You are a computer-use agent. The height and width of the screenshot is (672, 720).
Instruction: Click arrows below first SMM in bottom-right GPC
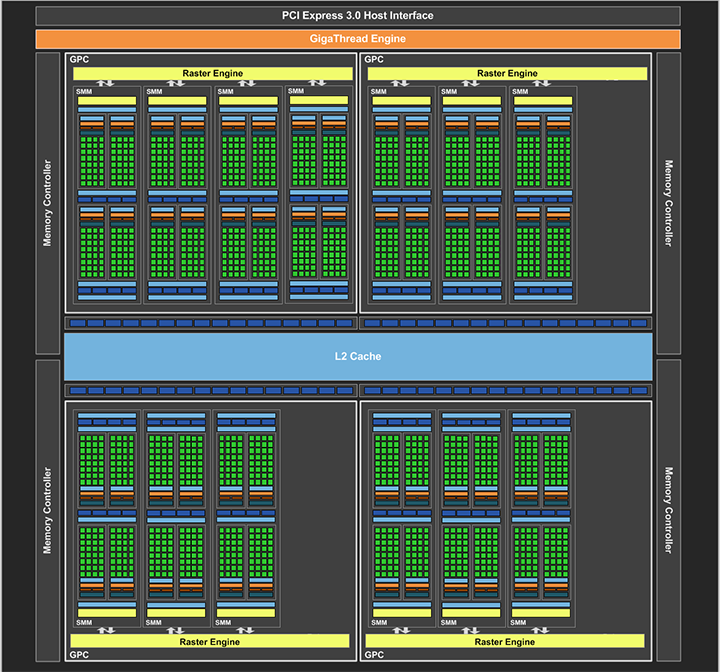[x=400, y=630]
